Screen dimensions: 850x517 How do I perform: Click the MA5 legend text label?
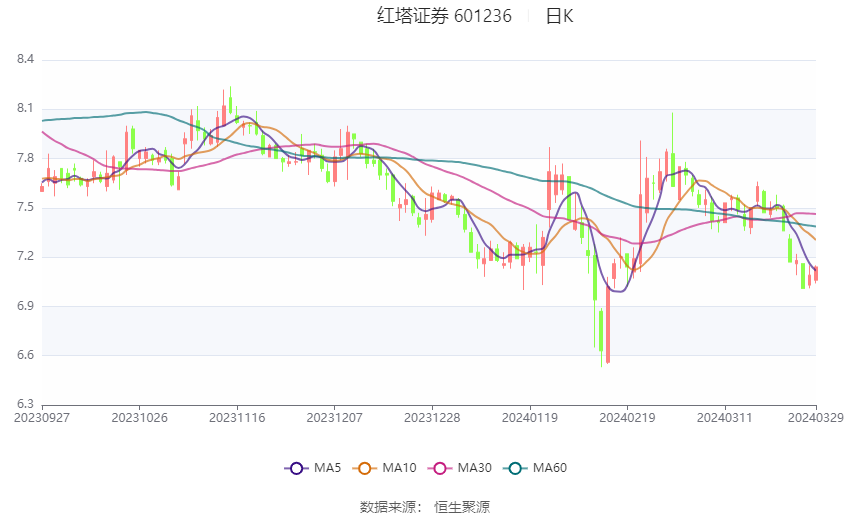coord(327,468)
